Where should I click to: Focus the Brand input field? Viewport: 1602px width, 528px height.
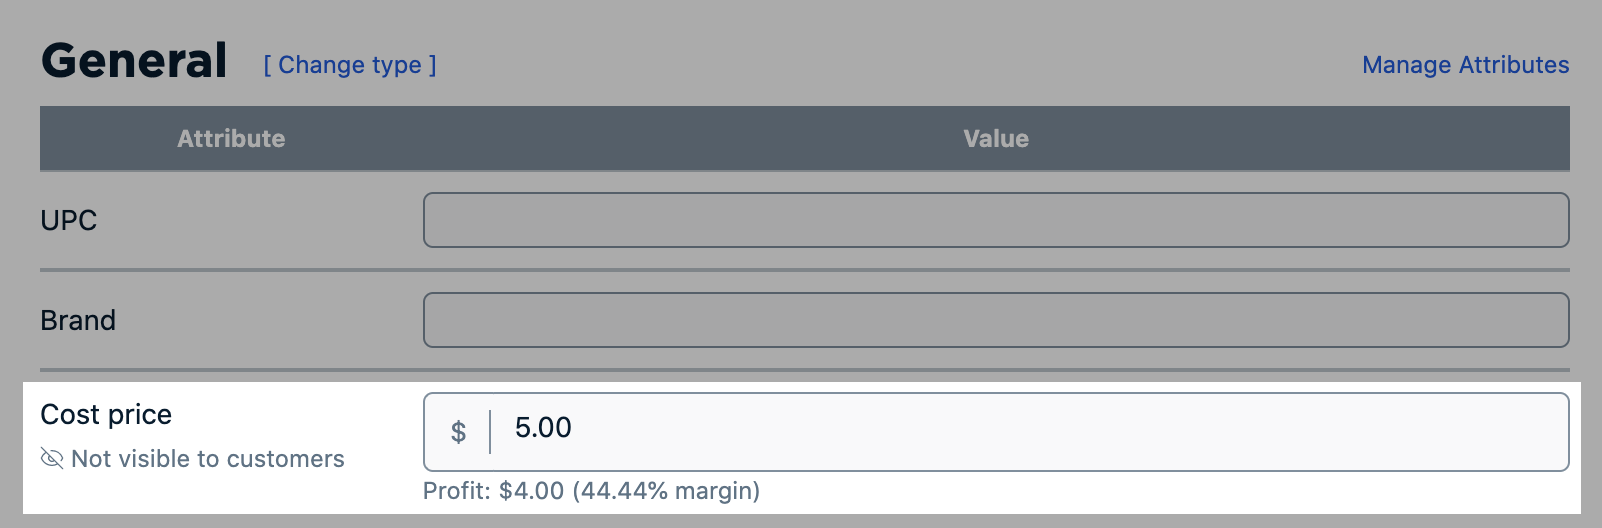996,320
